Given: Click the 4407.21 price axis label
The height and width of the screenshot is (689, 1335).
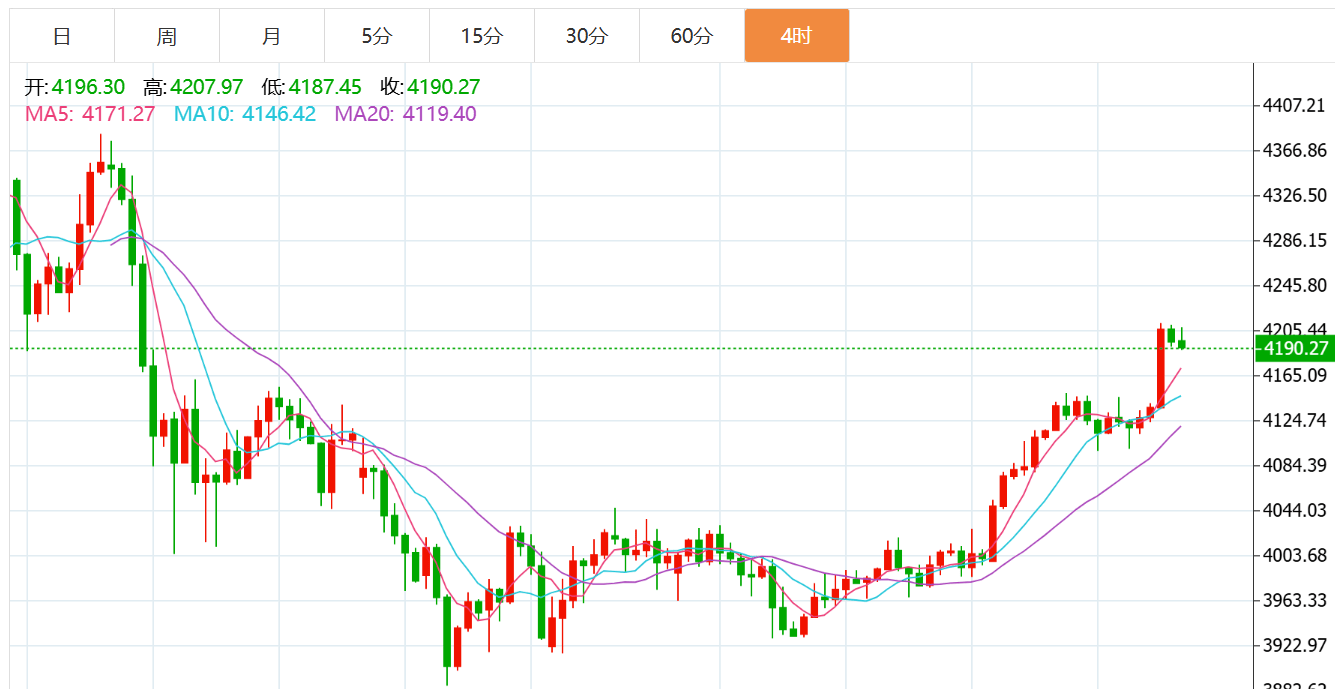Looking at the screenshot, I should coord(1295,105).
